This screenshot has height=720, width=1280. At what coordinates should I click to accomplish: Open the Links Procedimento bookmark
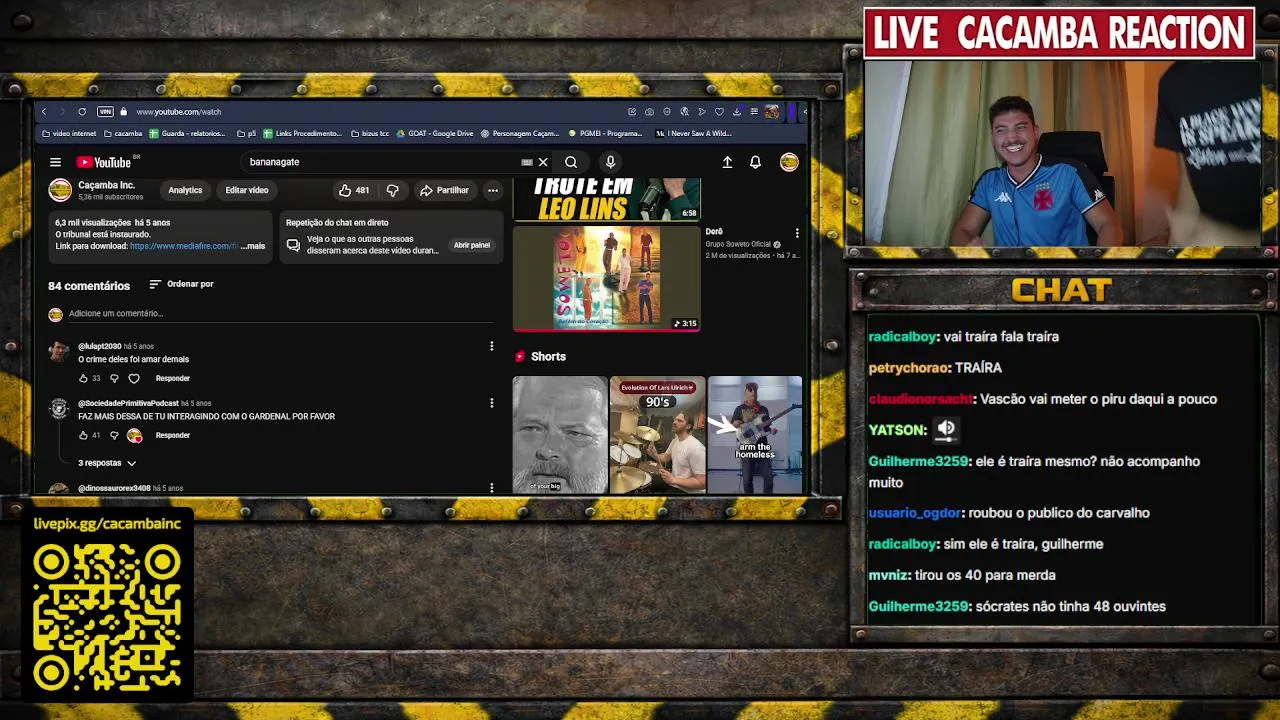coord(302,133)
